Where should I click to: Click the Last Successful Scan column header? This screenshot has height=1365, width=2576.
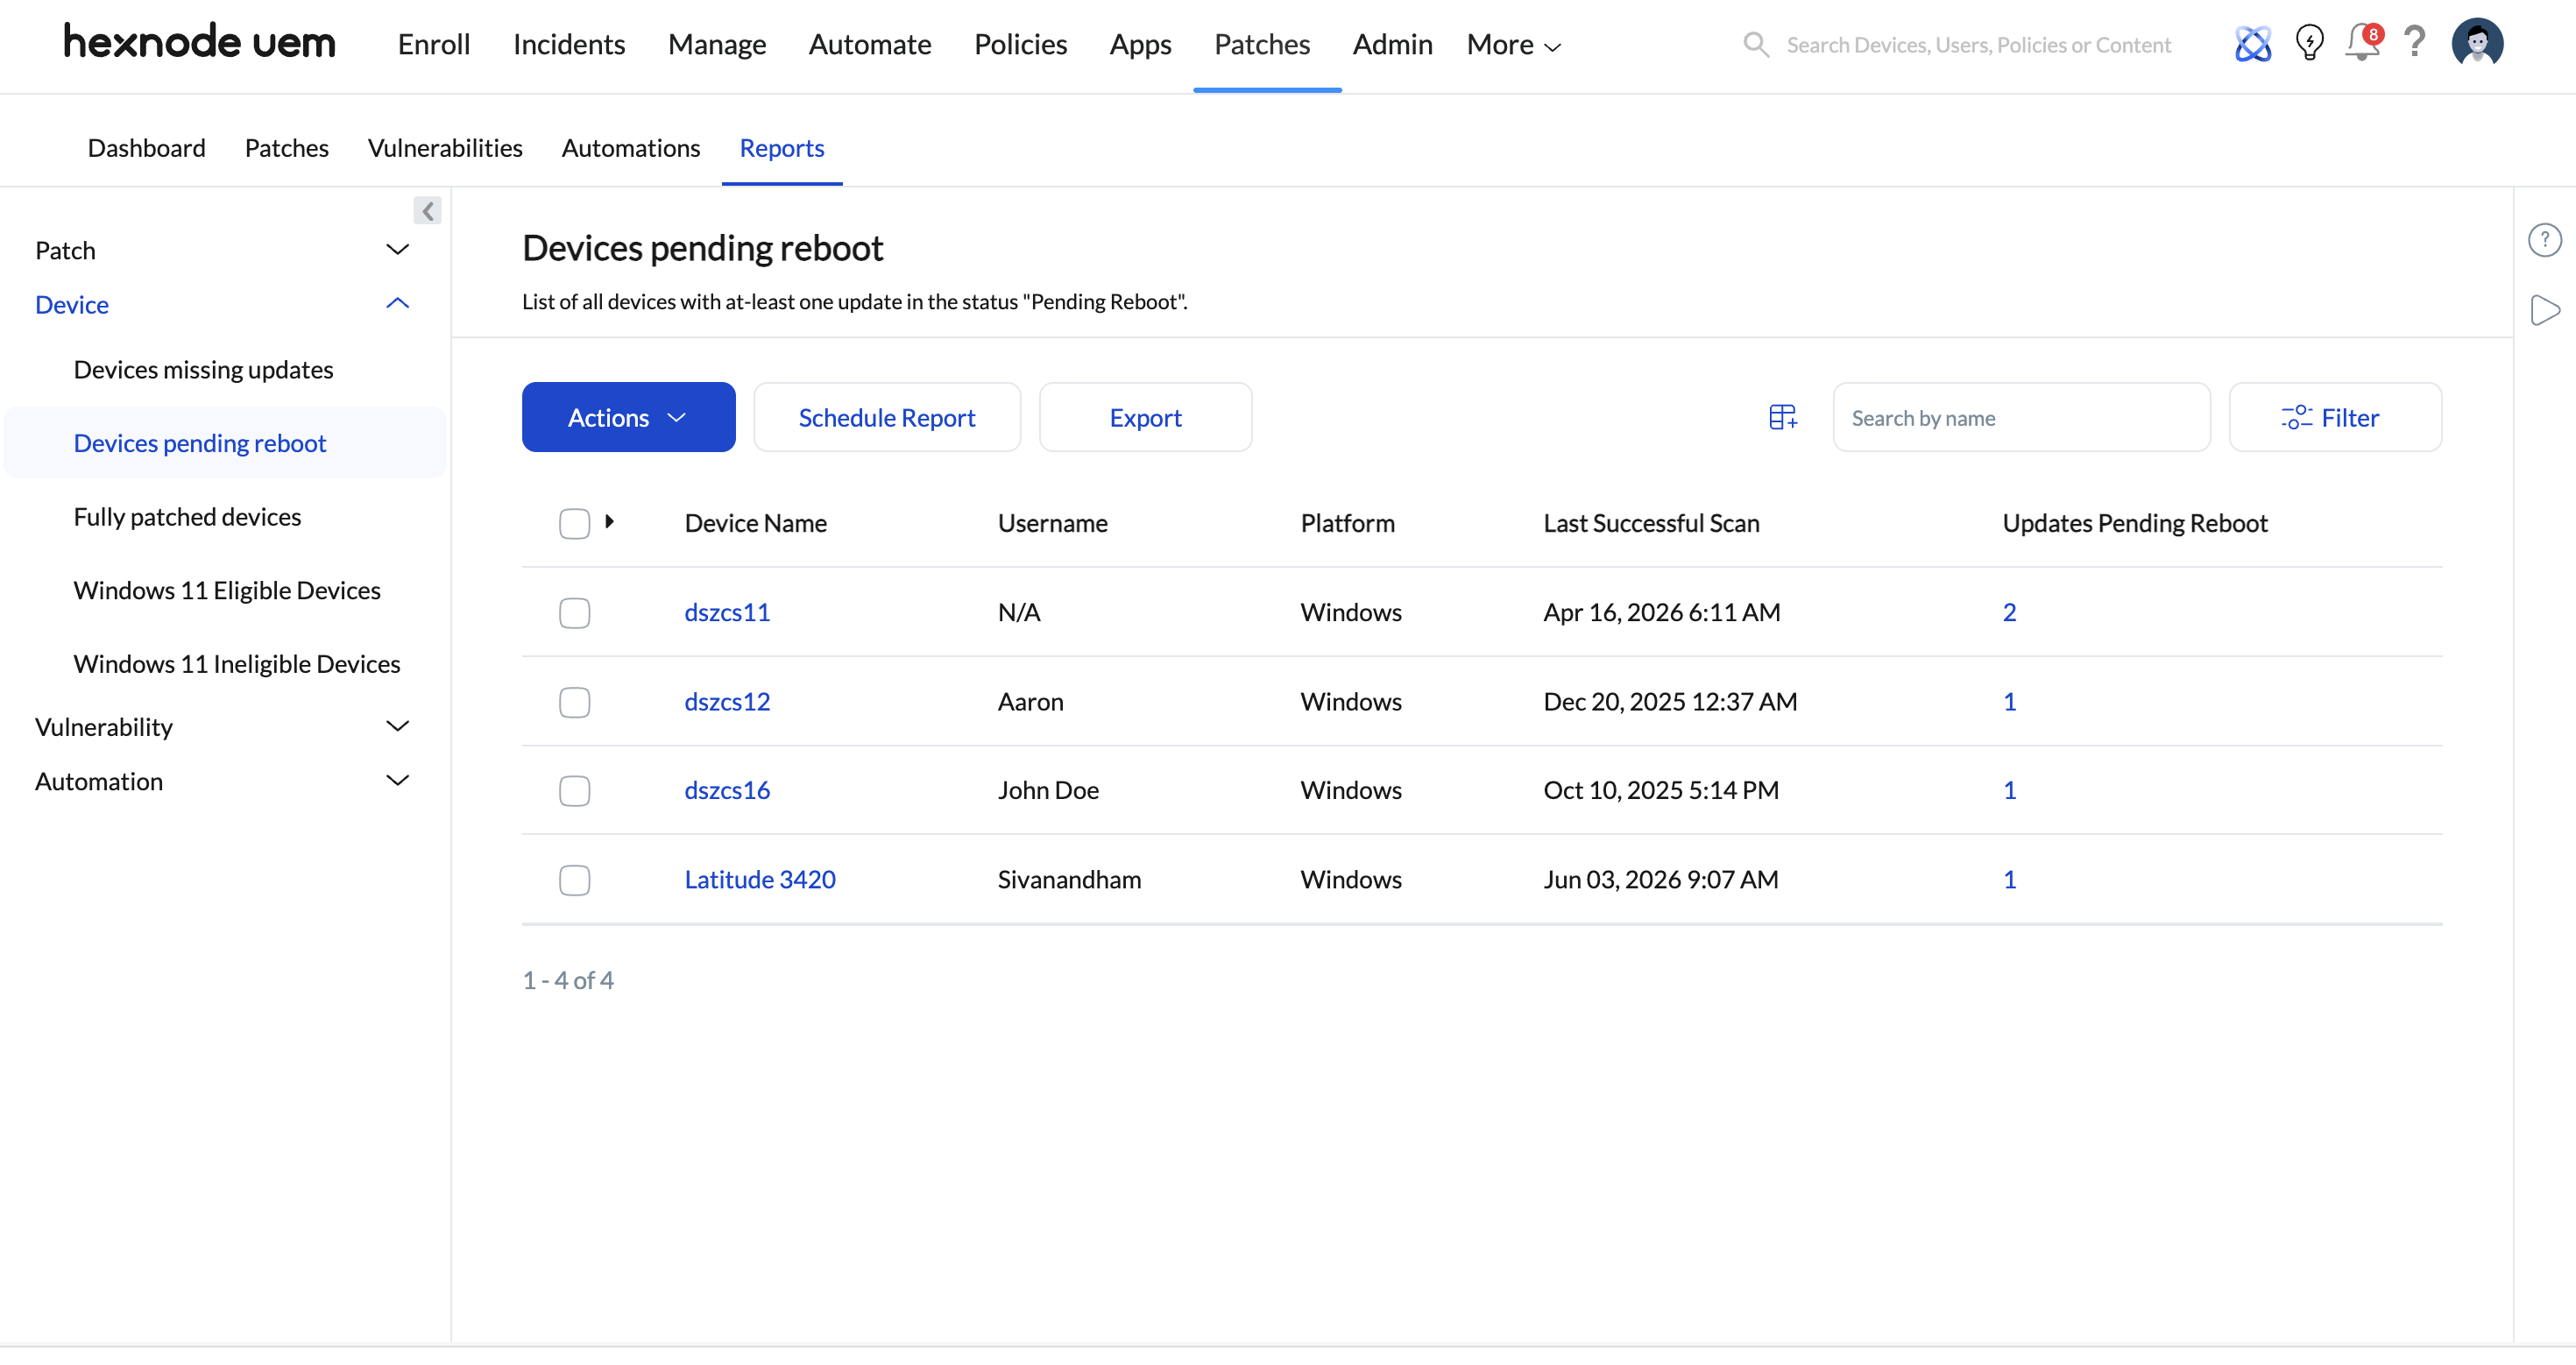[x=1651, y=523]
